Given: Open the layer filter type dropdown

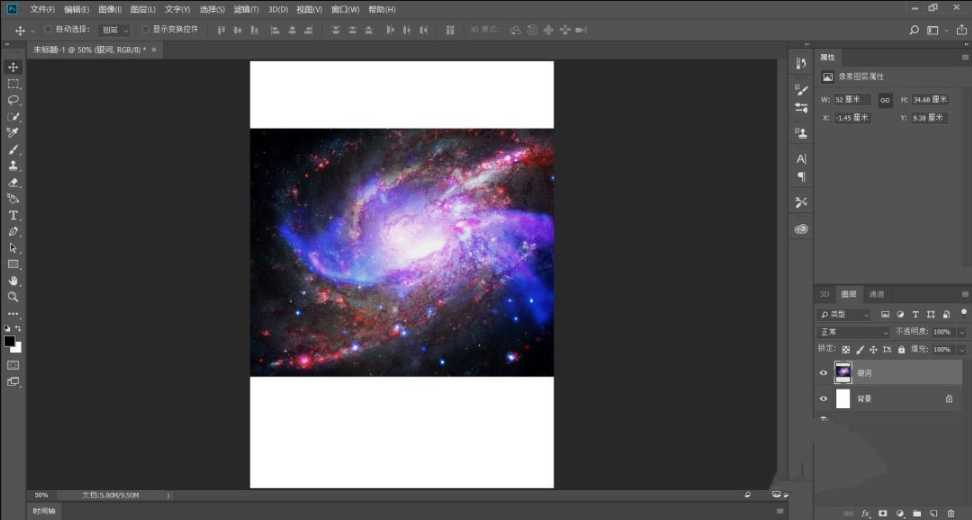Looking at the screenshot, I should [x=845, y=314].
